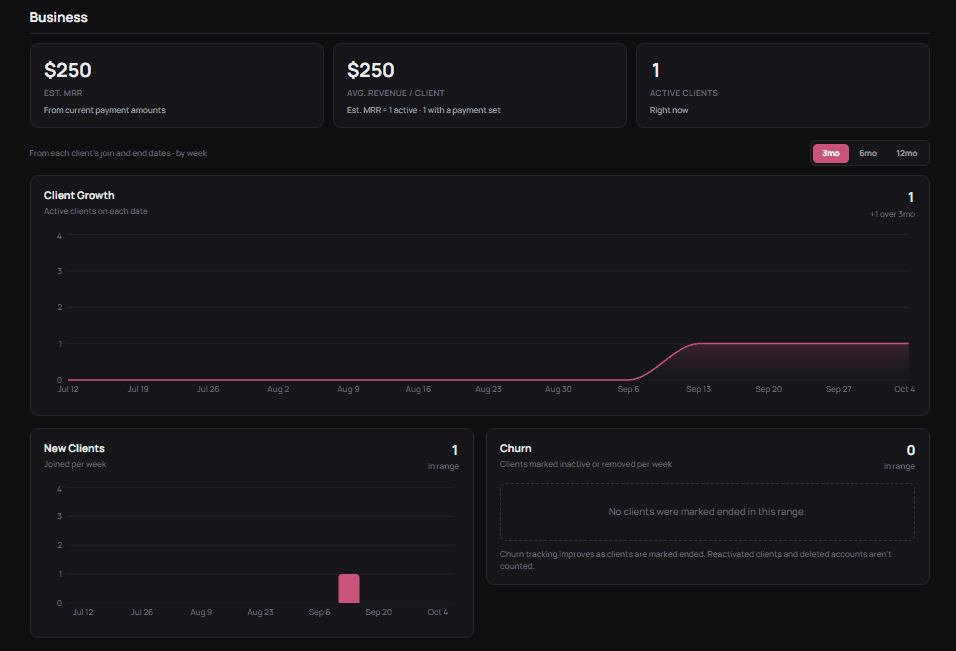This screenshot has height=651, width=956.
Task: Click 'No clients were marked ended' message
Action: (707, 511)
